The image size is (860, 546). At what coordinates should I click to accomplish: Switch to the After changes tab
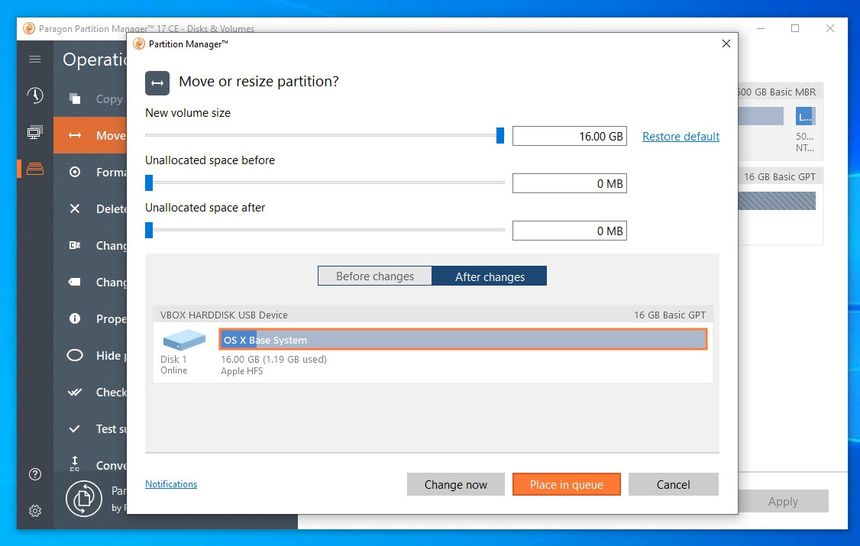click(489, 276)
